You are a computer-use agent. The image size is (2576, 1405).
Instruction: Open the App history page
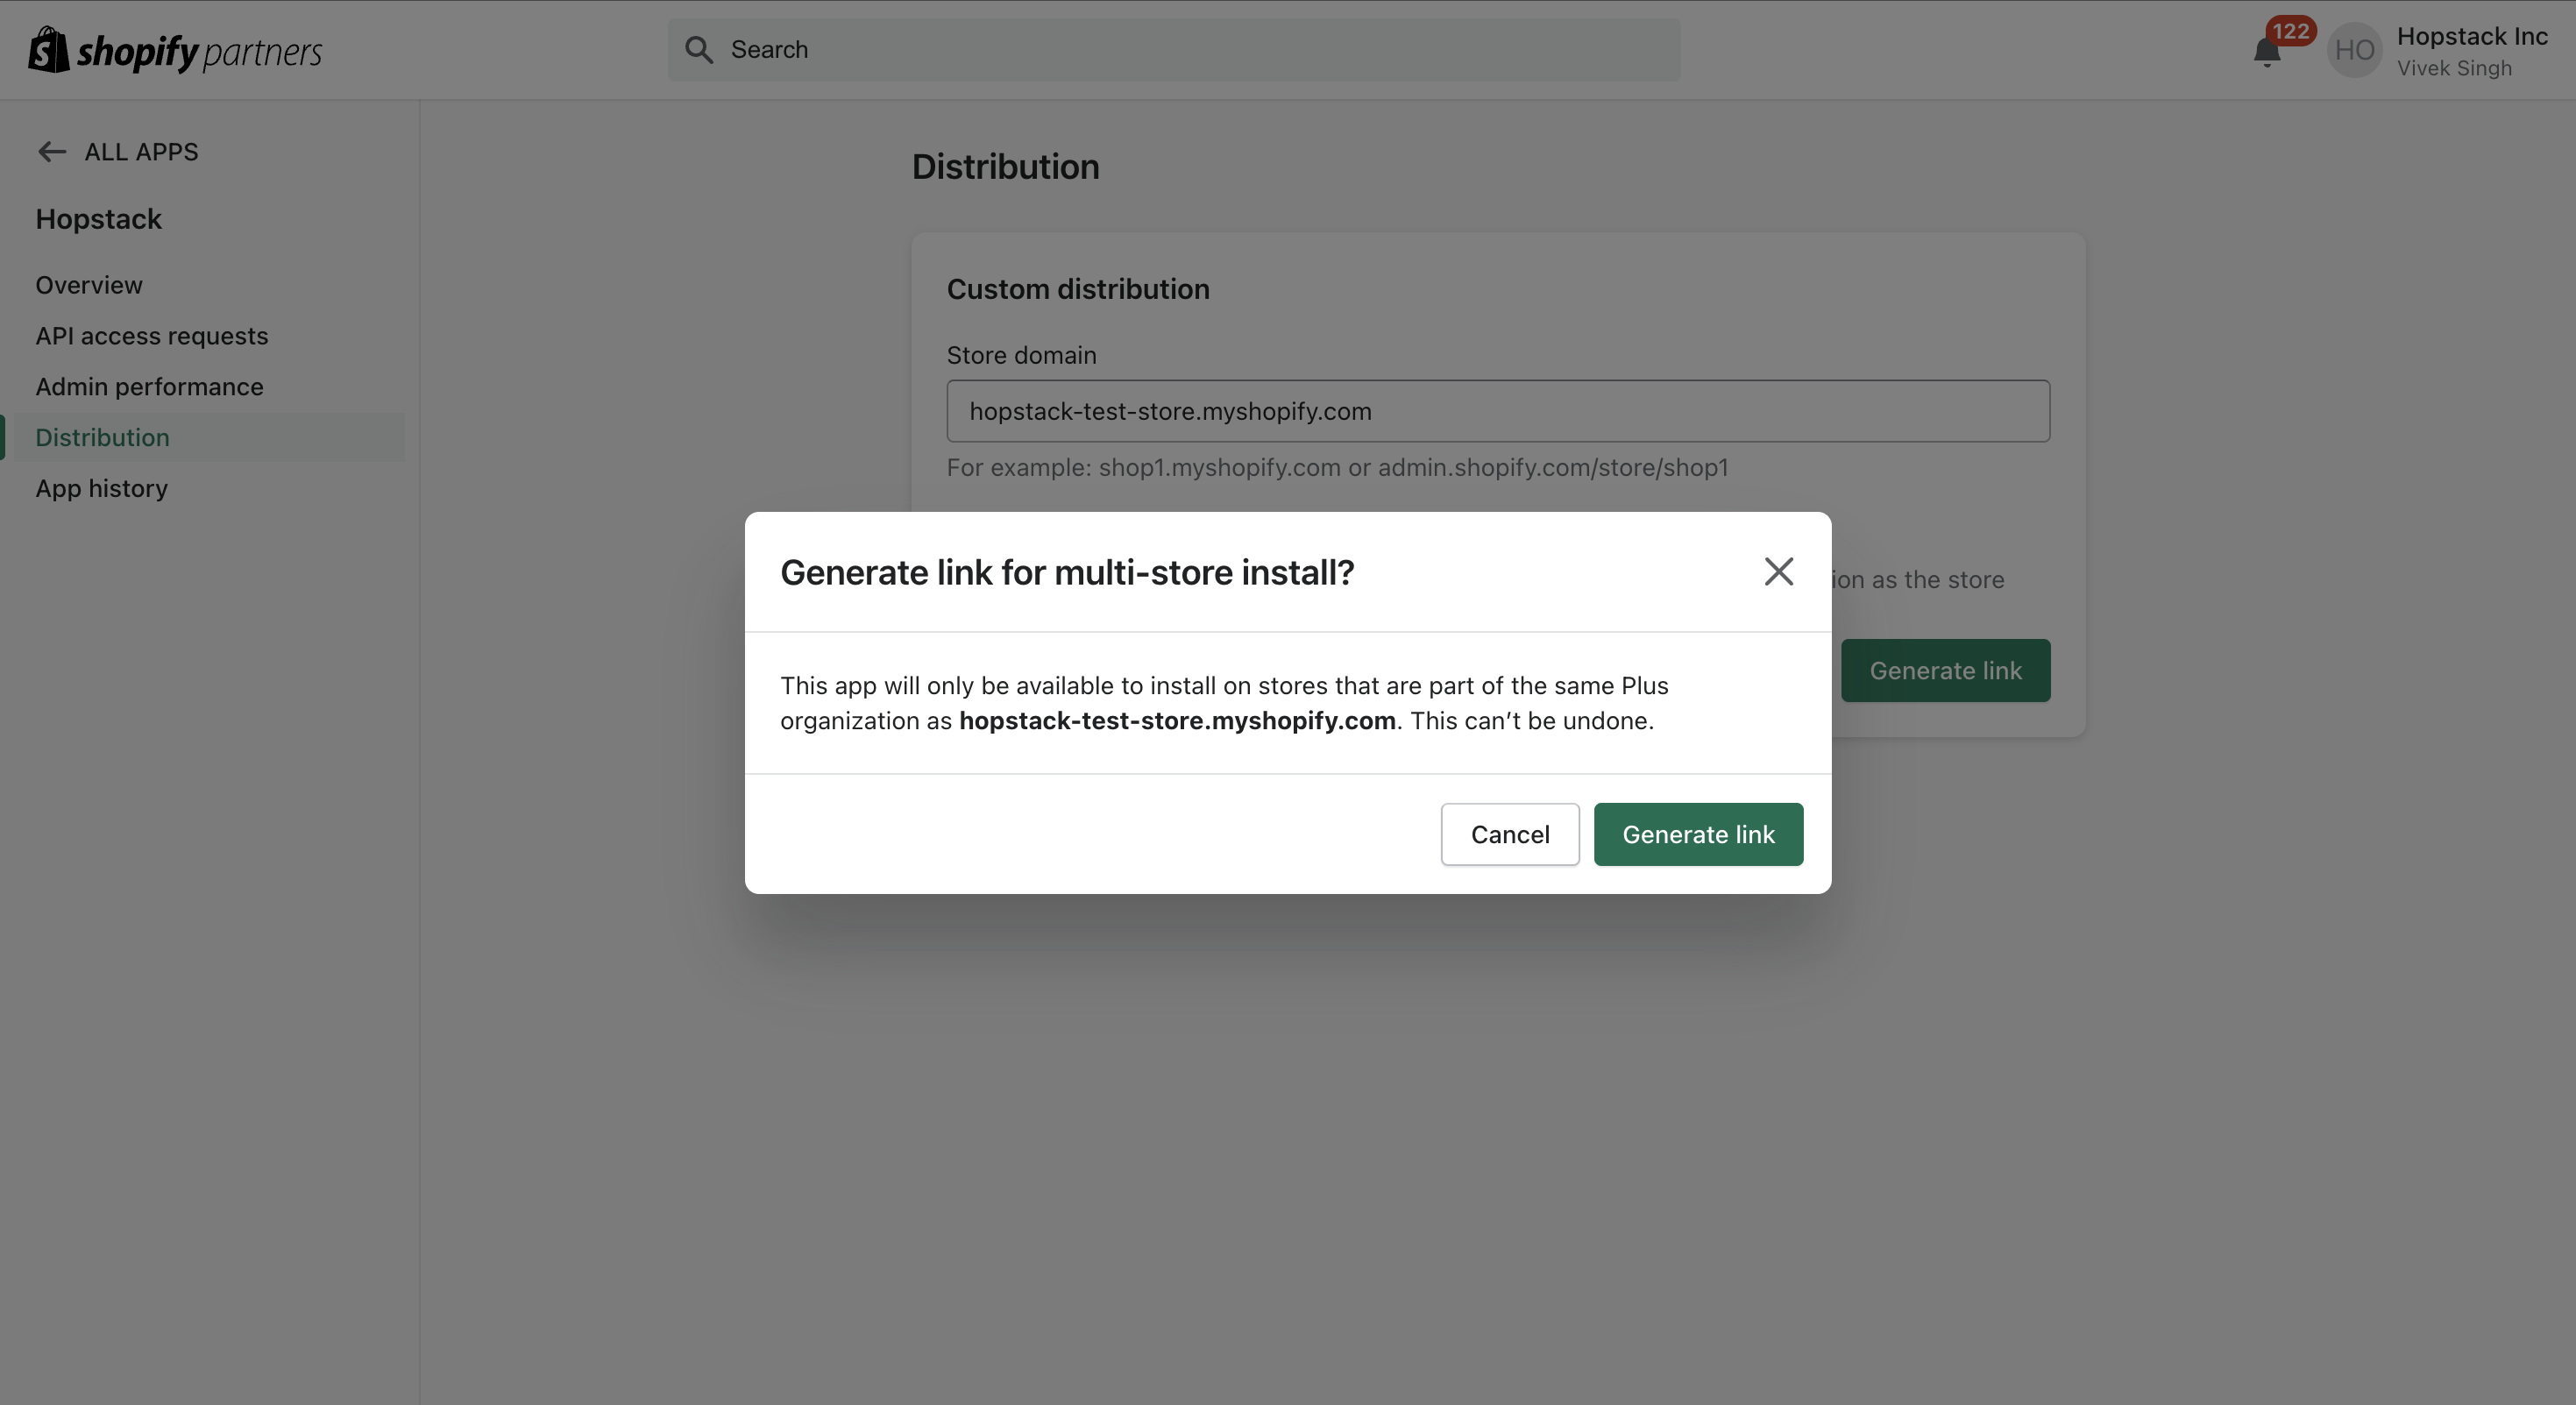click(x=102, y=489)
